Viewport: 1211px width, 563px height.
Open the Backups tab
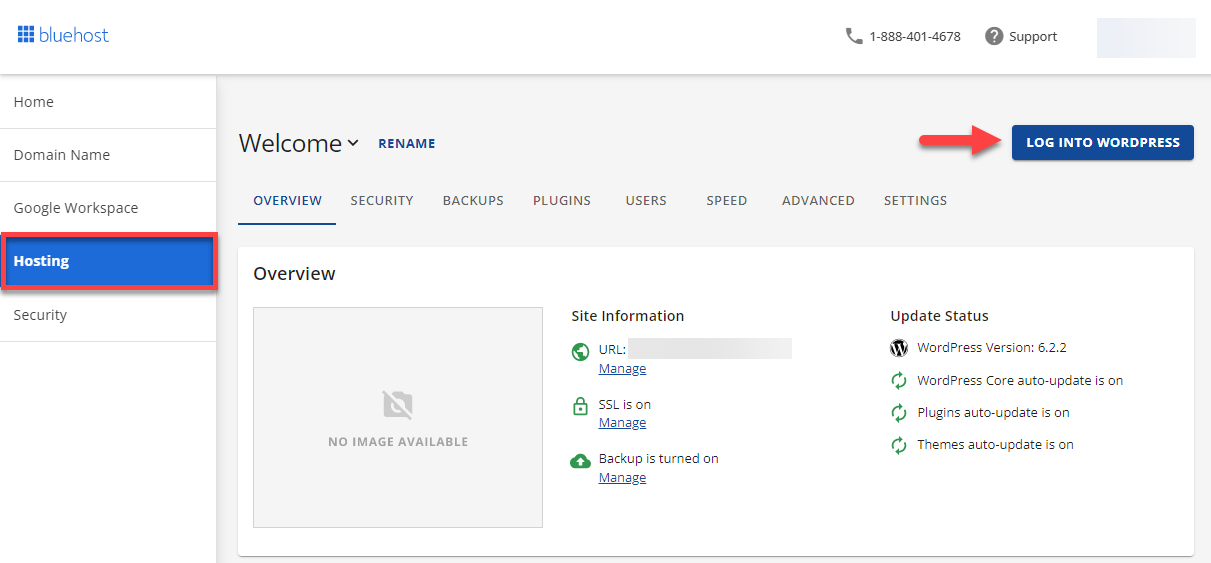[x=473, y=200]
